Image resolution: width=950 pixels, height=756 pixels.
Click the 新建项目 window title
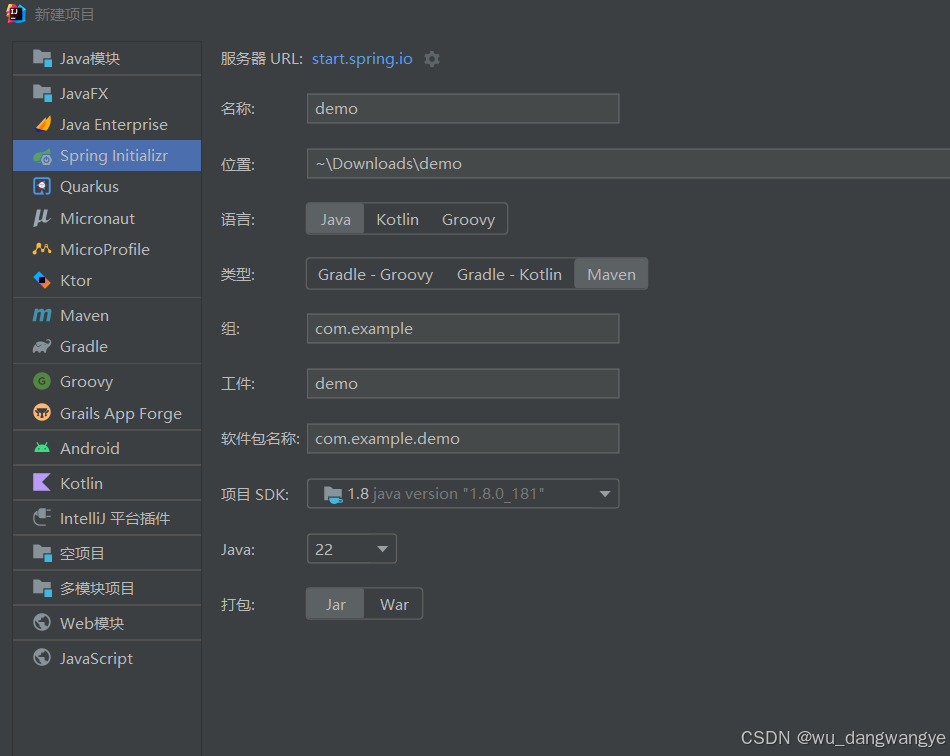64,14
